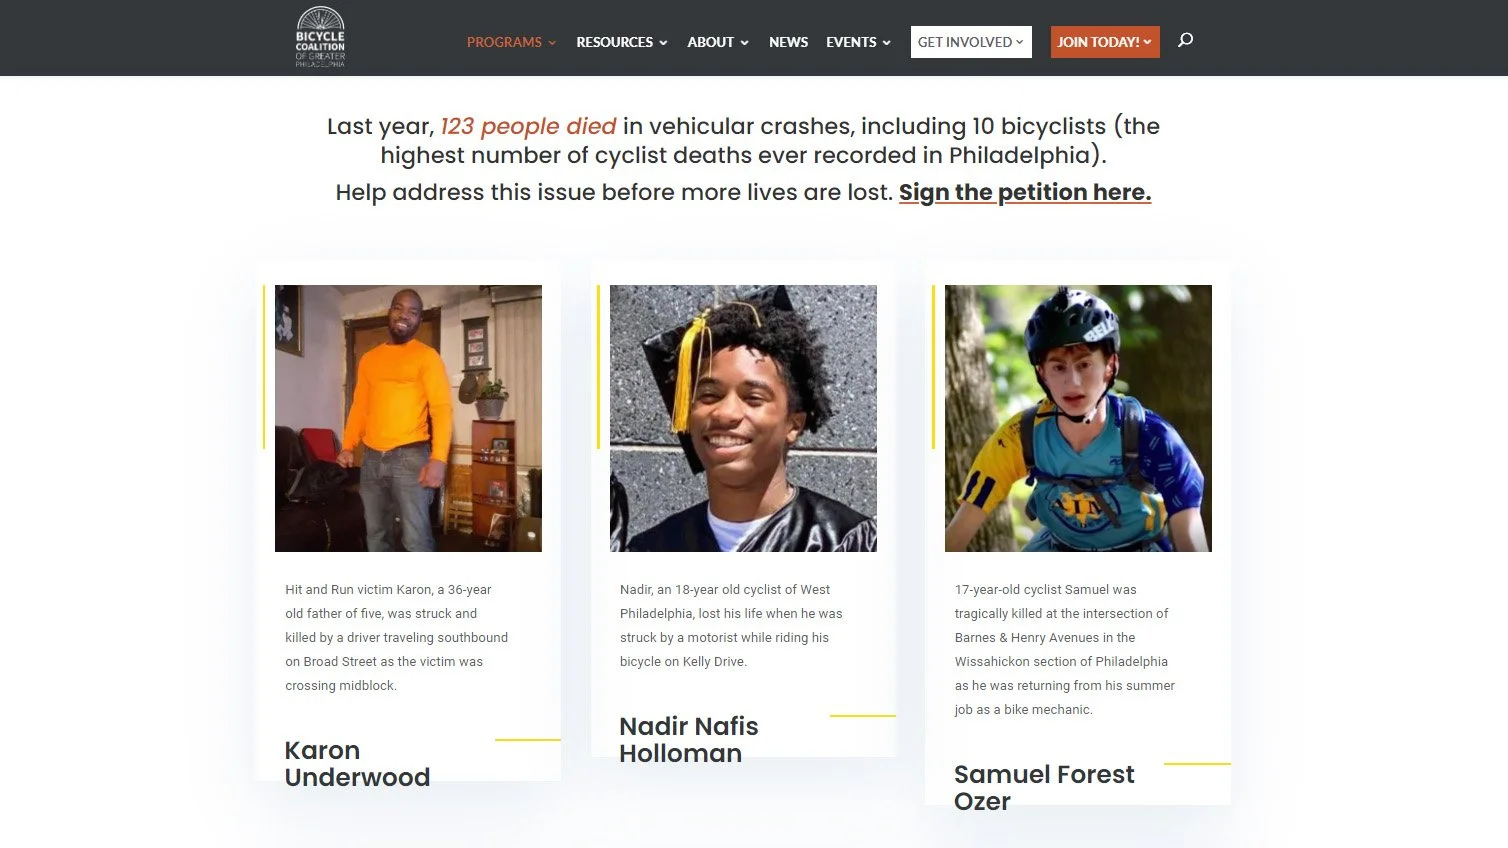Select the Karon Underwood name heading

click(x=357, y=764)
